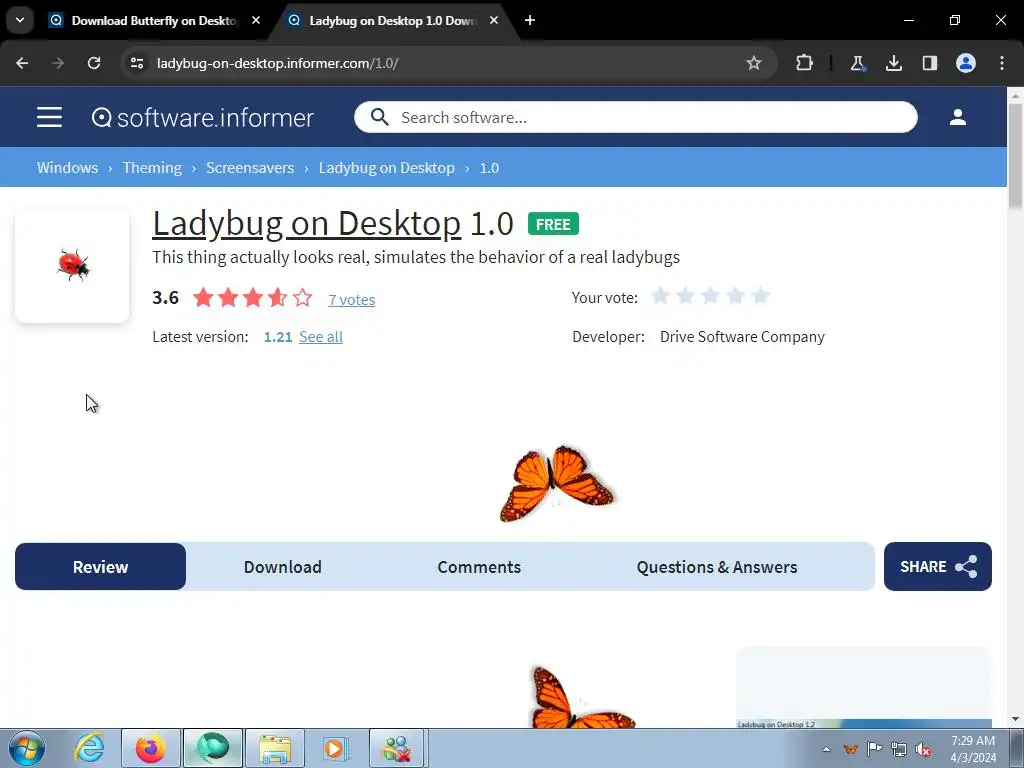1024x768 pixels.
Task: Click the Ladybug on Desktop title link
Action: (306, 223)
